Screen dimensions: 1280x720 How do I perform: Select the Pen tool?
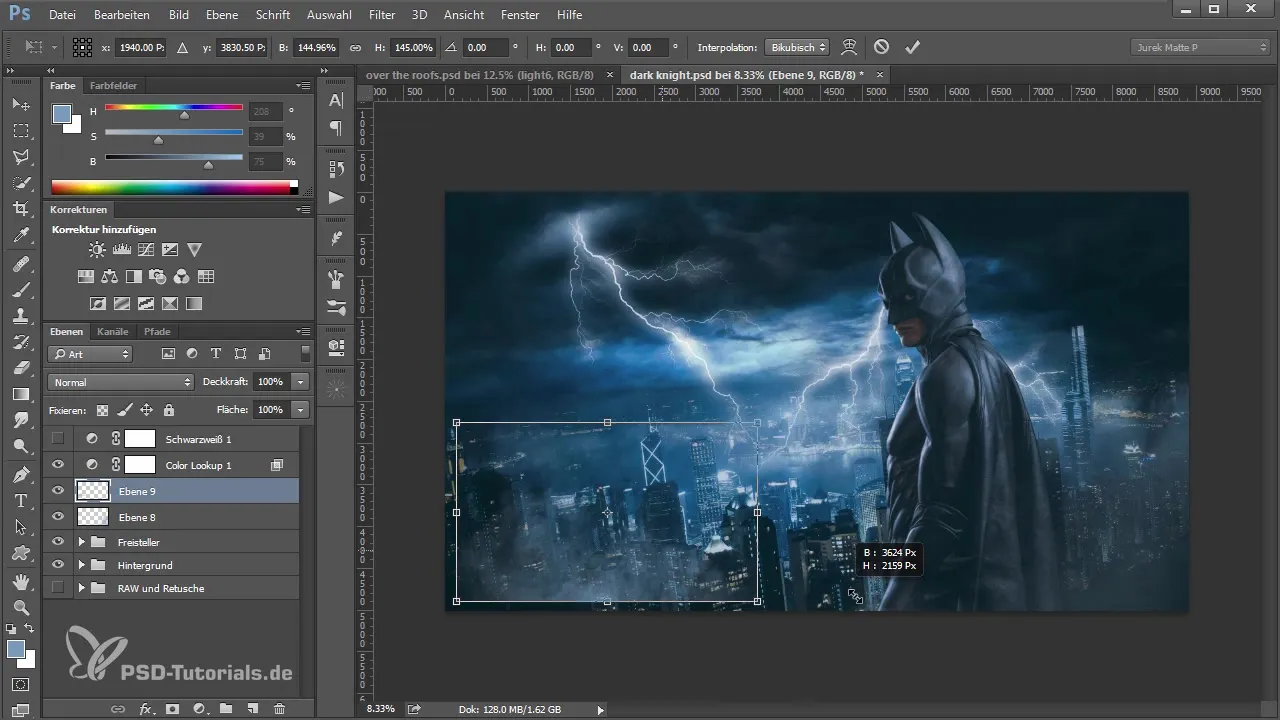[21, 474]
